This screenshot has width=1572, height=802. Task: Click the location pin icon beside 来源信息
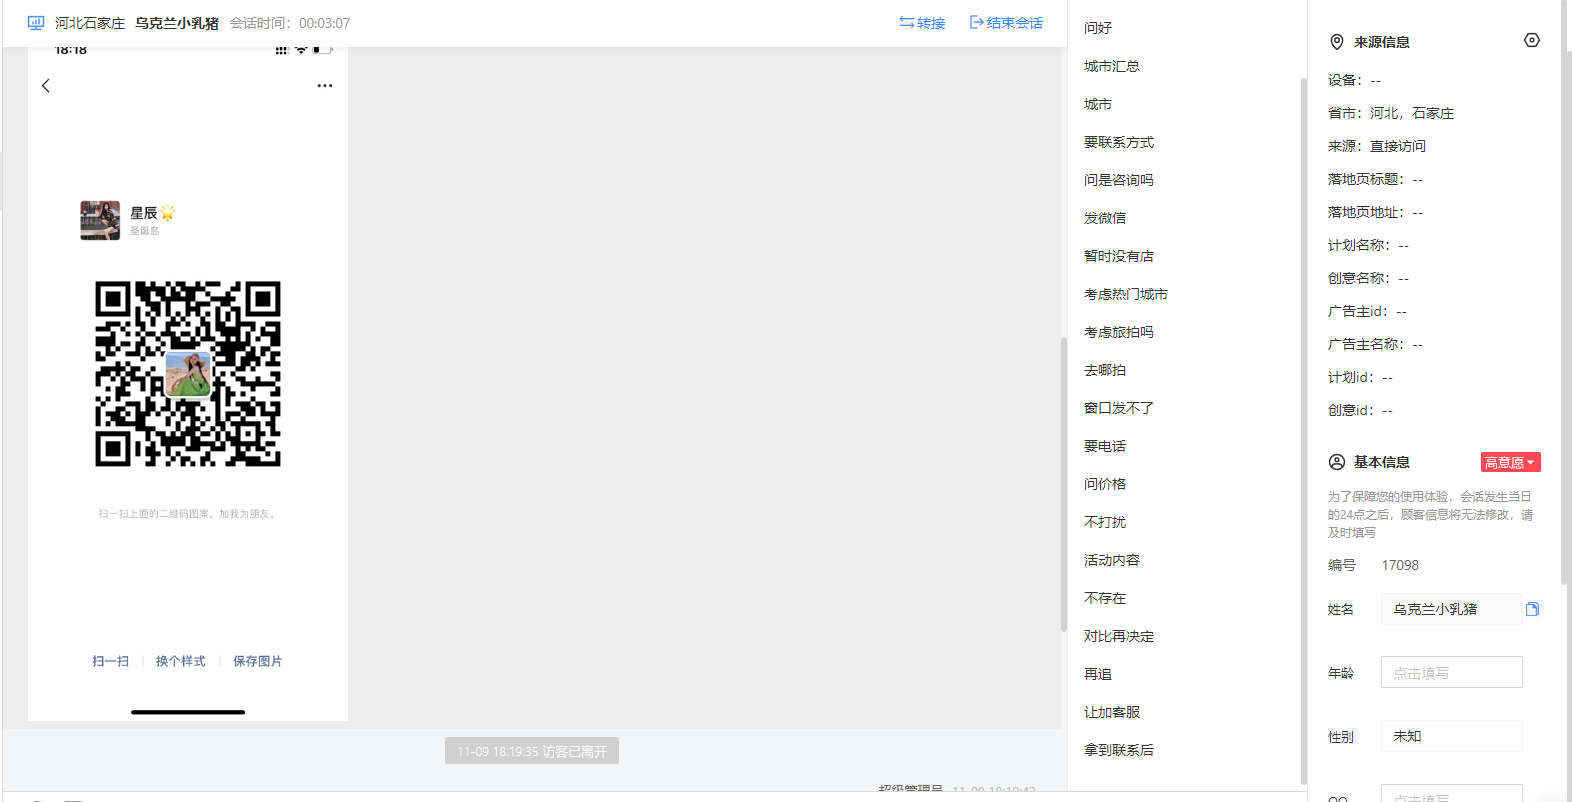click(x=1337, y=42)
